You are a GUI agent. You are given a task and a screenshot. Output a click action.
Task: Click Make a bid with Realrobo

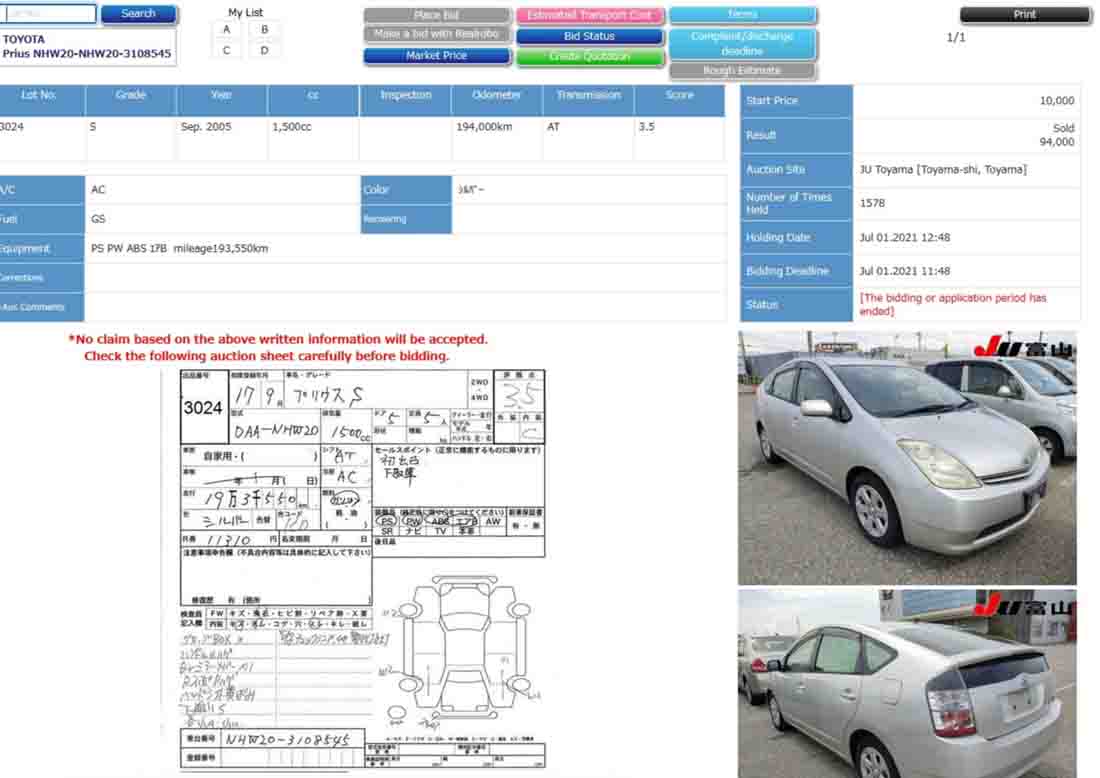tap(436, 34)
